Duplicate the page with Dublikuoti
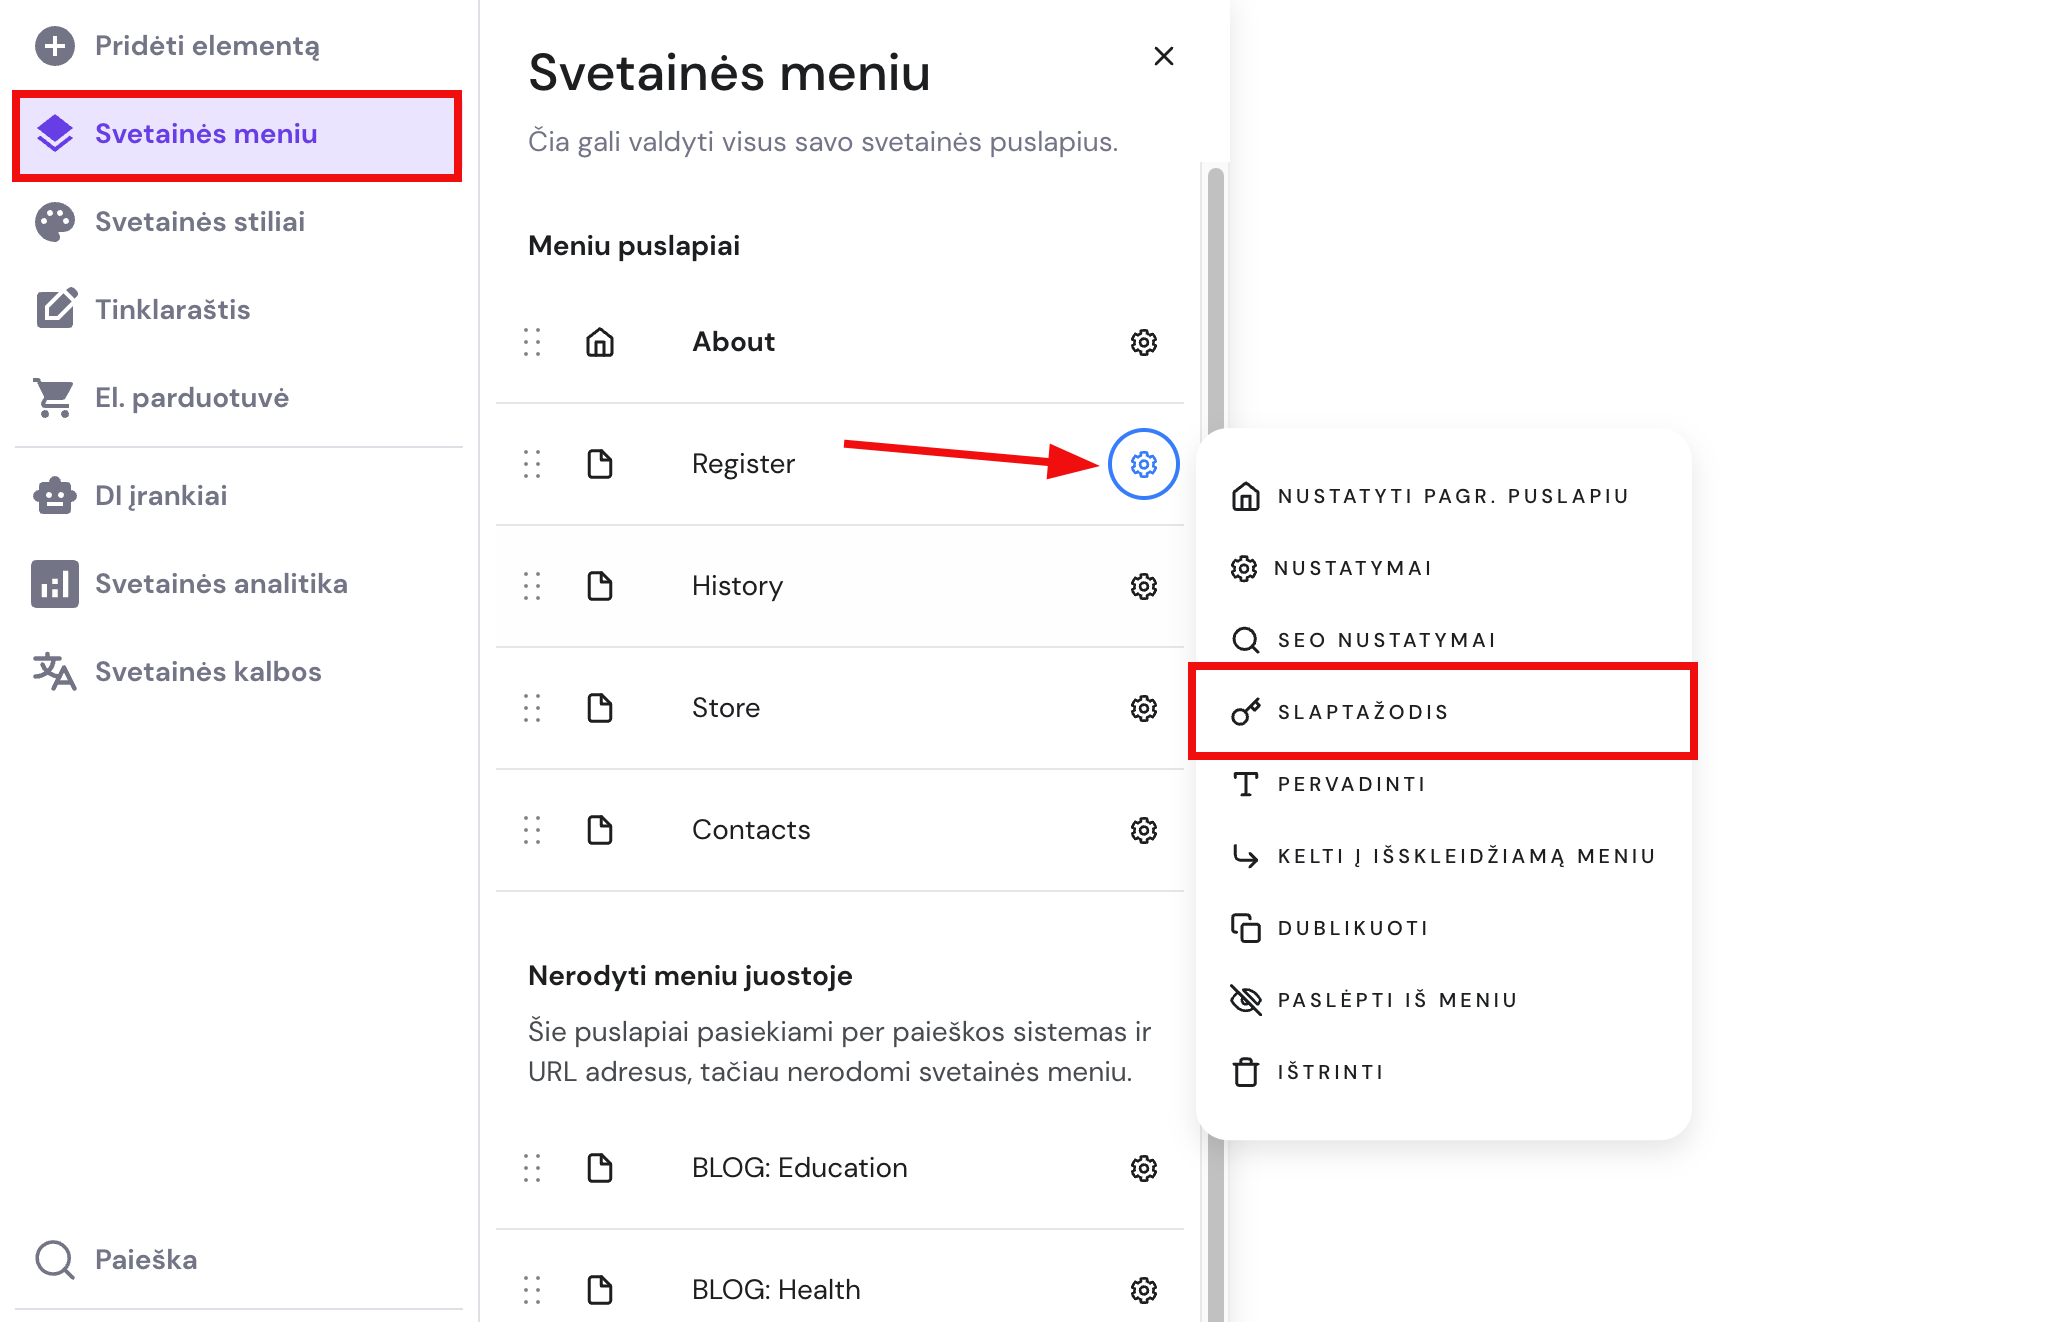2056x1322 pixels. point(1352,927)
